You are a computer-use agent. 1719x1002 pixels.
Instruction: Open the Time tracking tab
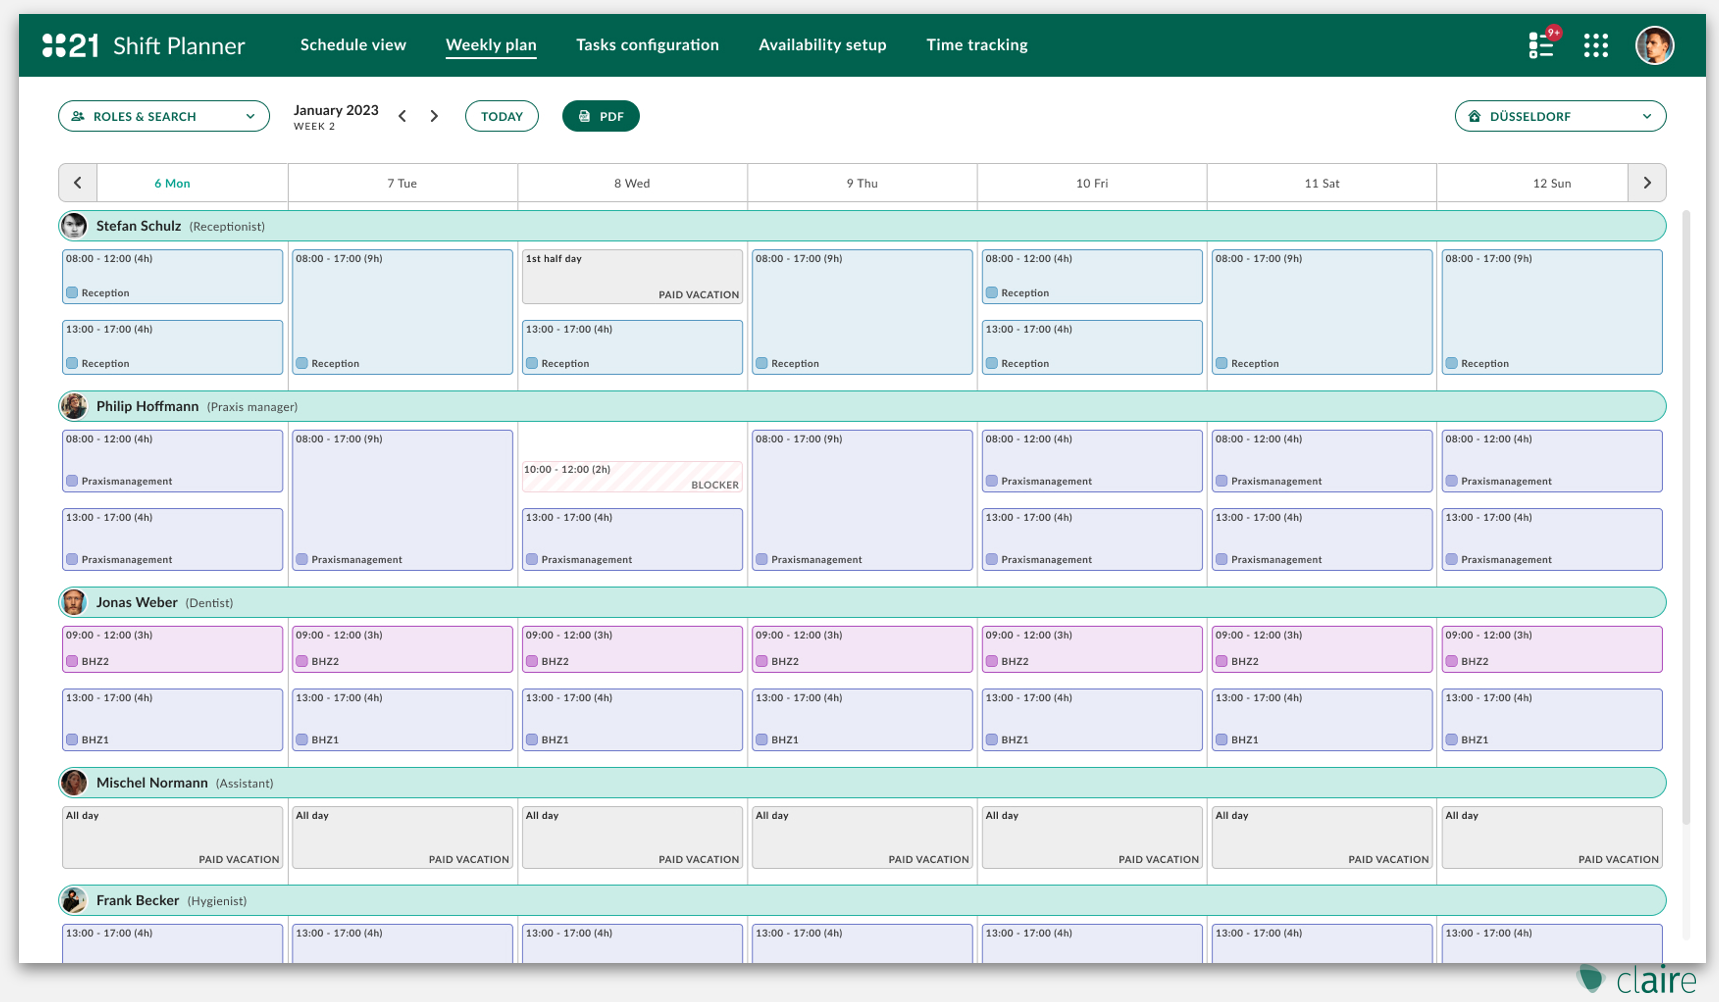[976, 45]
